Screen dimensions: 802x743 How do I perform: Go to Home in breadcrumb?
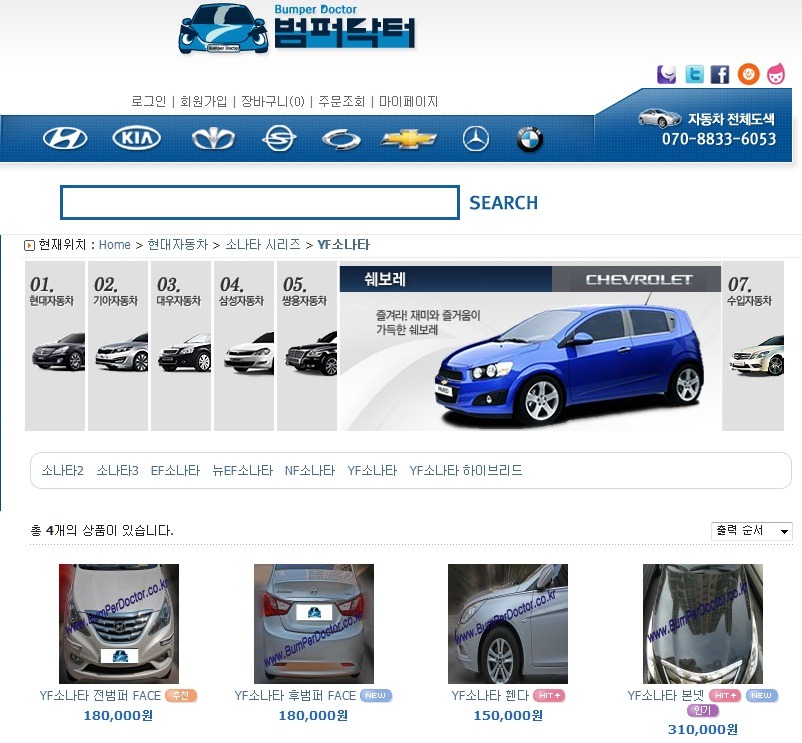[115, 245]
